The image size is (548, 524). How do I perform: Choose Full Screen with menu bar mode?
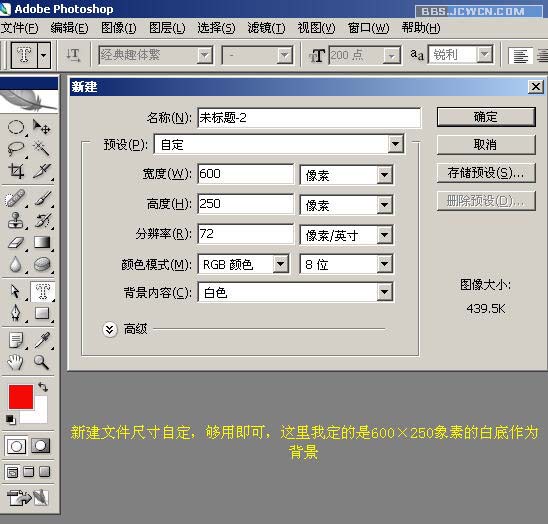click(28, 472)
